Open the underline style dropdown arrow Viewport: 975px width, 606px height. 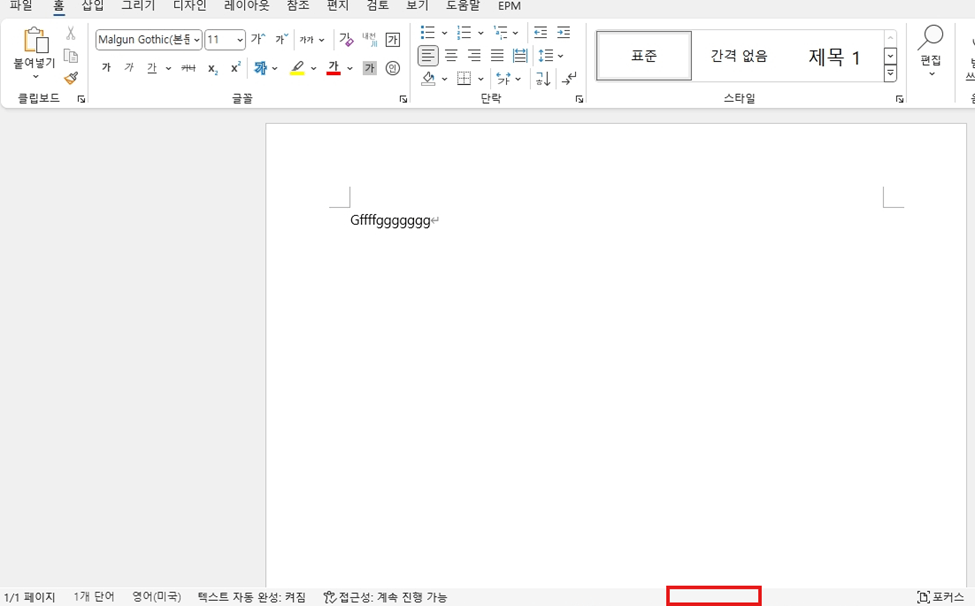[x=168, y=68]
